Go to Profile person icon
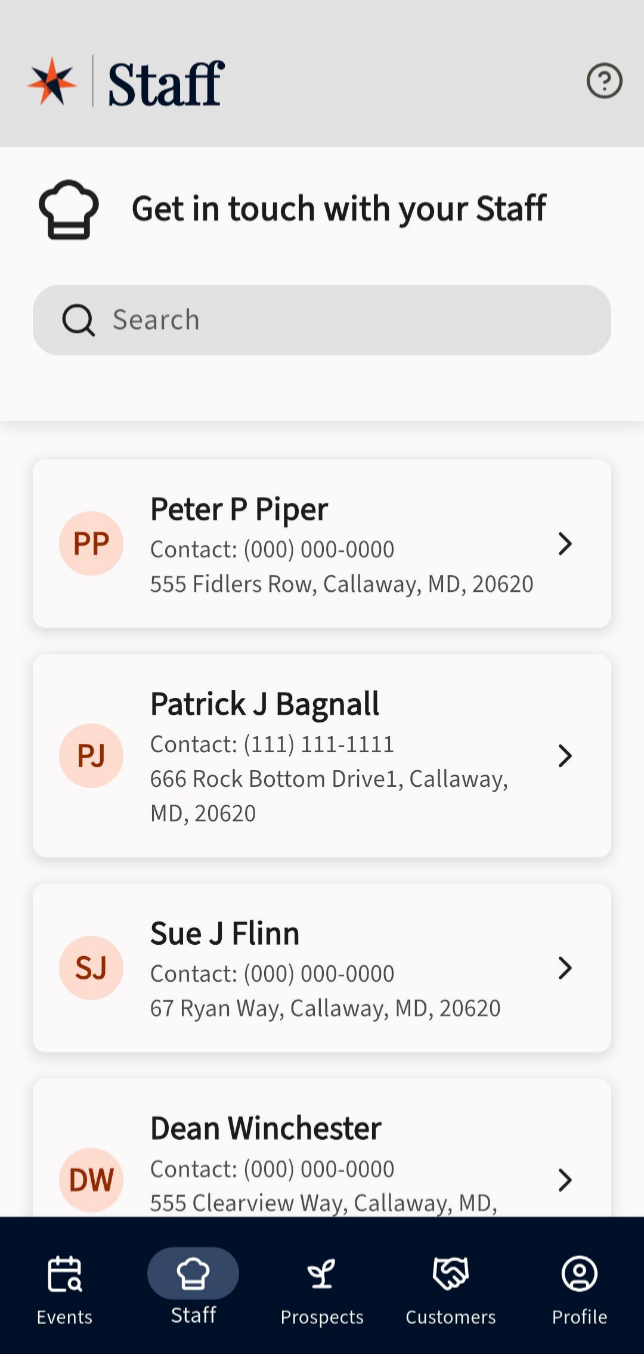Image resolution: width=644 pixels, height=1354 pixels. point(579,1274)
